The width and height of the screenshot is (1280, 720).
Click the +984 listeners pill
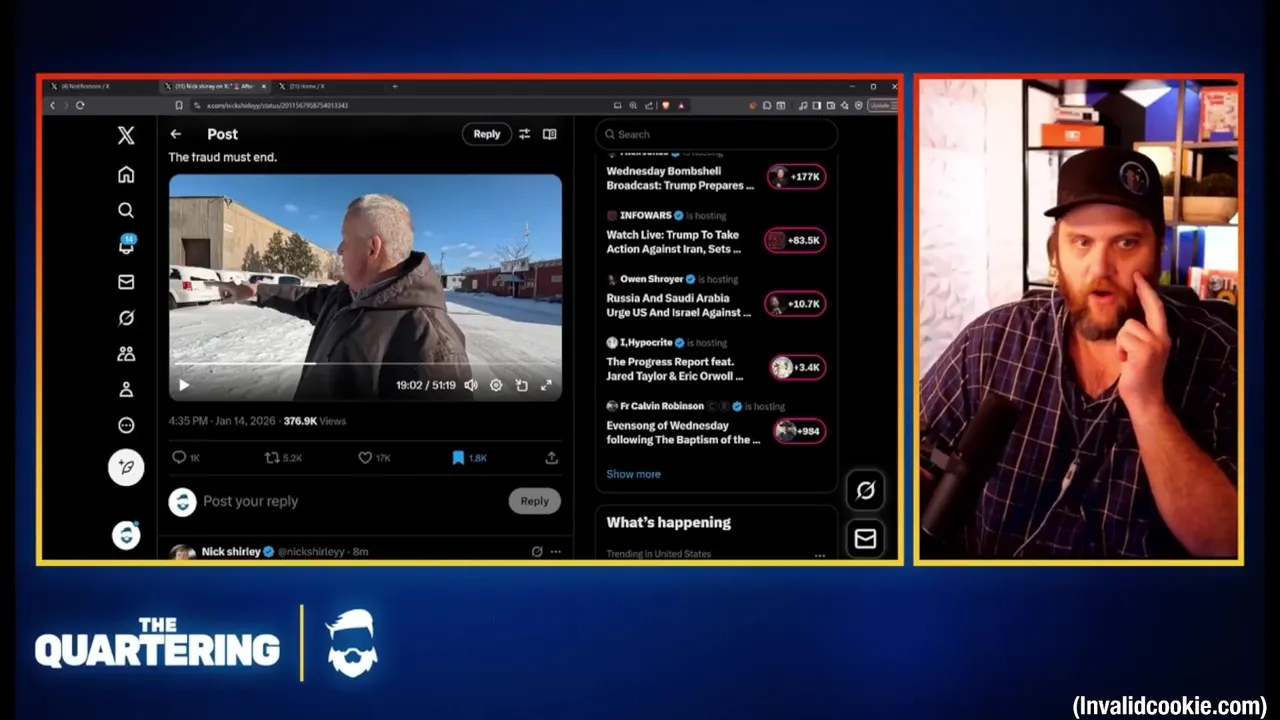click(x=800, y=431)
